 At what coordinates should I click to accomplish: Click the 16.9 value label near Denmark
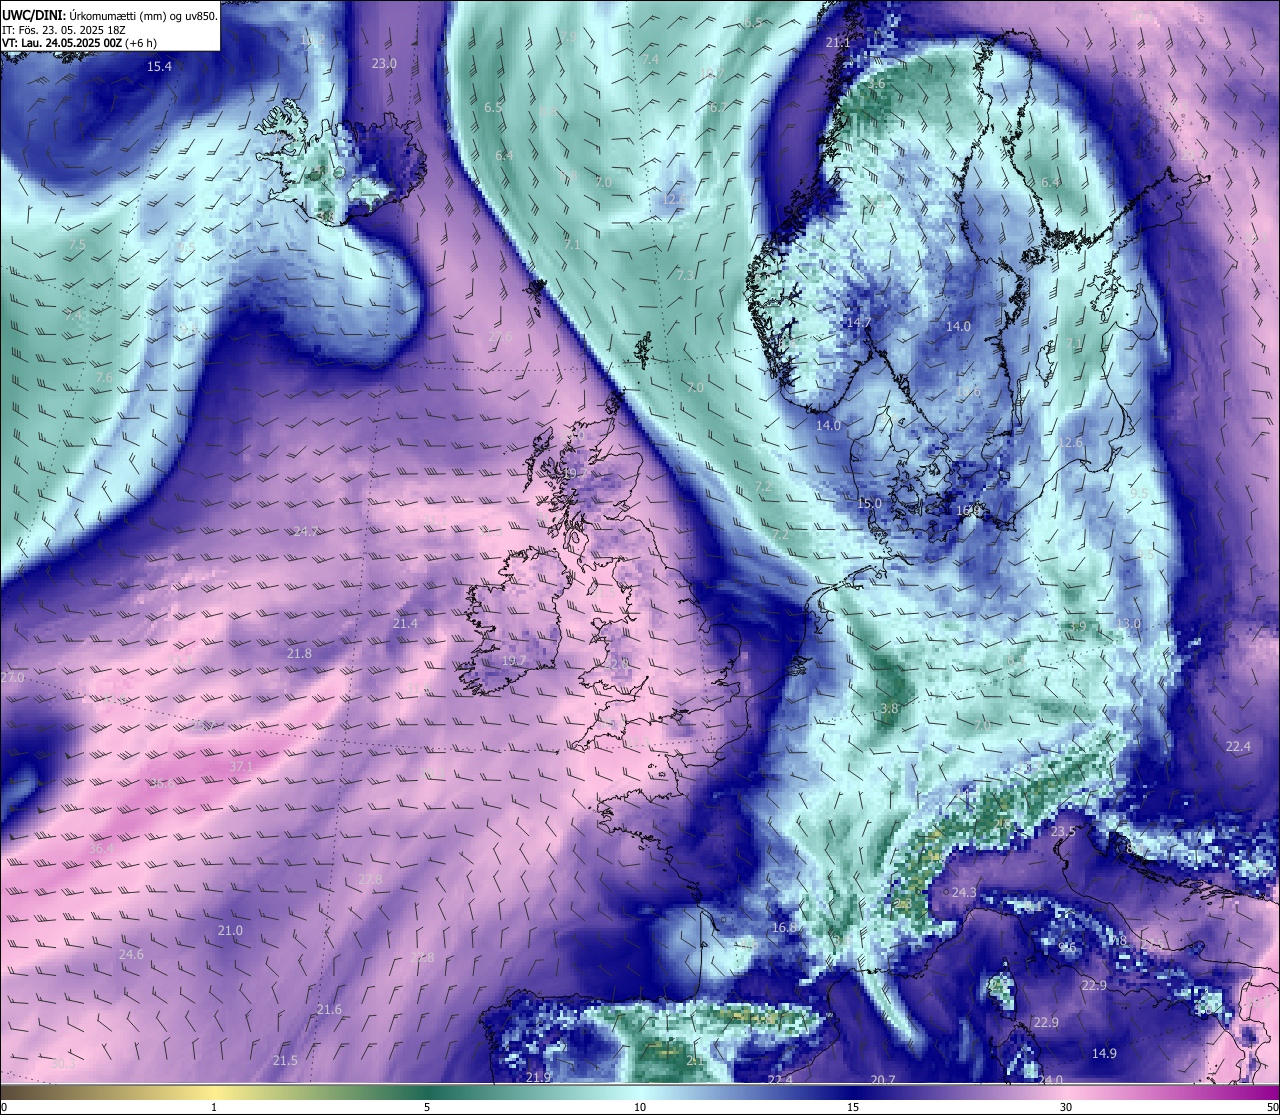pos(969,510)
